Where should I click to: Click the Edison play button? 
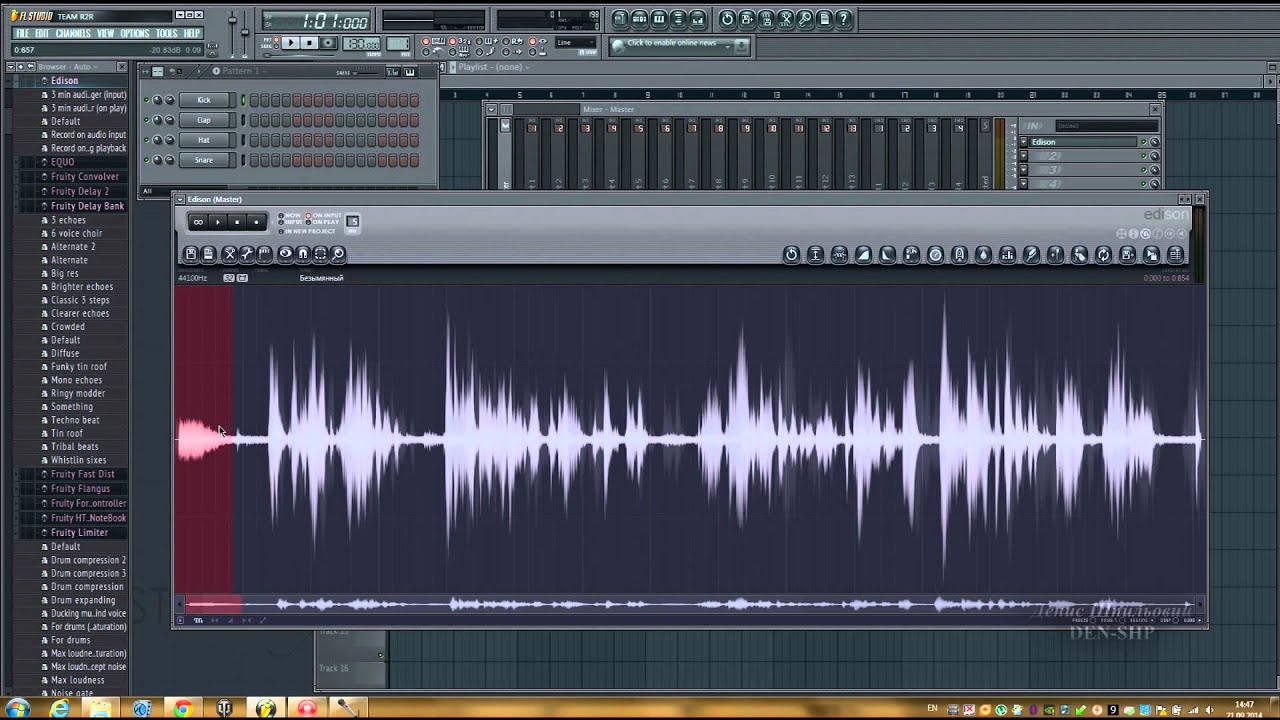coord(217,222)
